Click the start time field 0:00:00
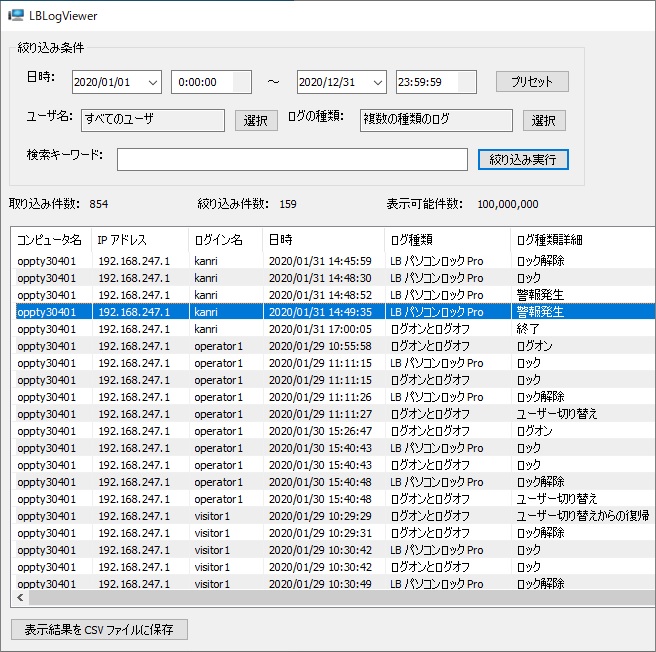 (x=211, y=82)
